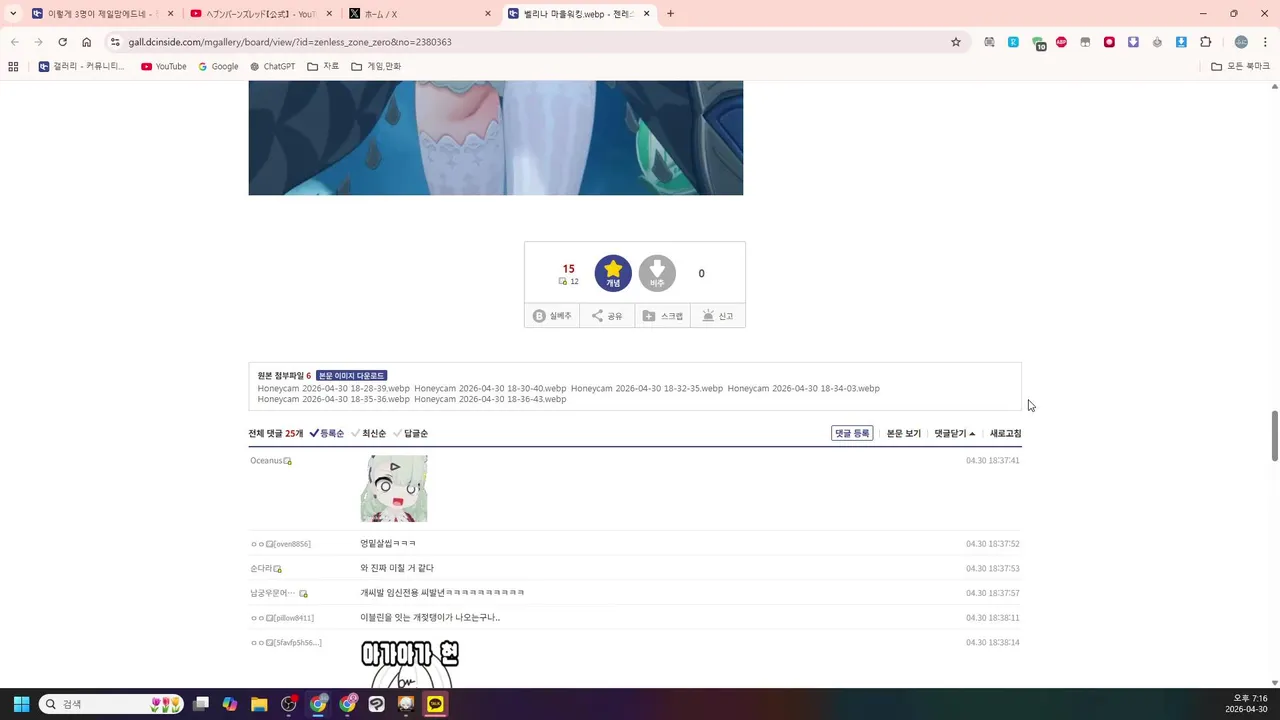The height and width of the screenshot is (720, 1280).
Task: Open File Explorer from the taskbar
Action: pos(259,704)
